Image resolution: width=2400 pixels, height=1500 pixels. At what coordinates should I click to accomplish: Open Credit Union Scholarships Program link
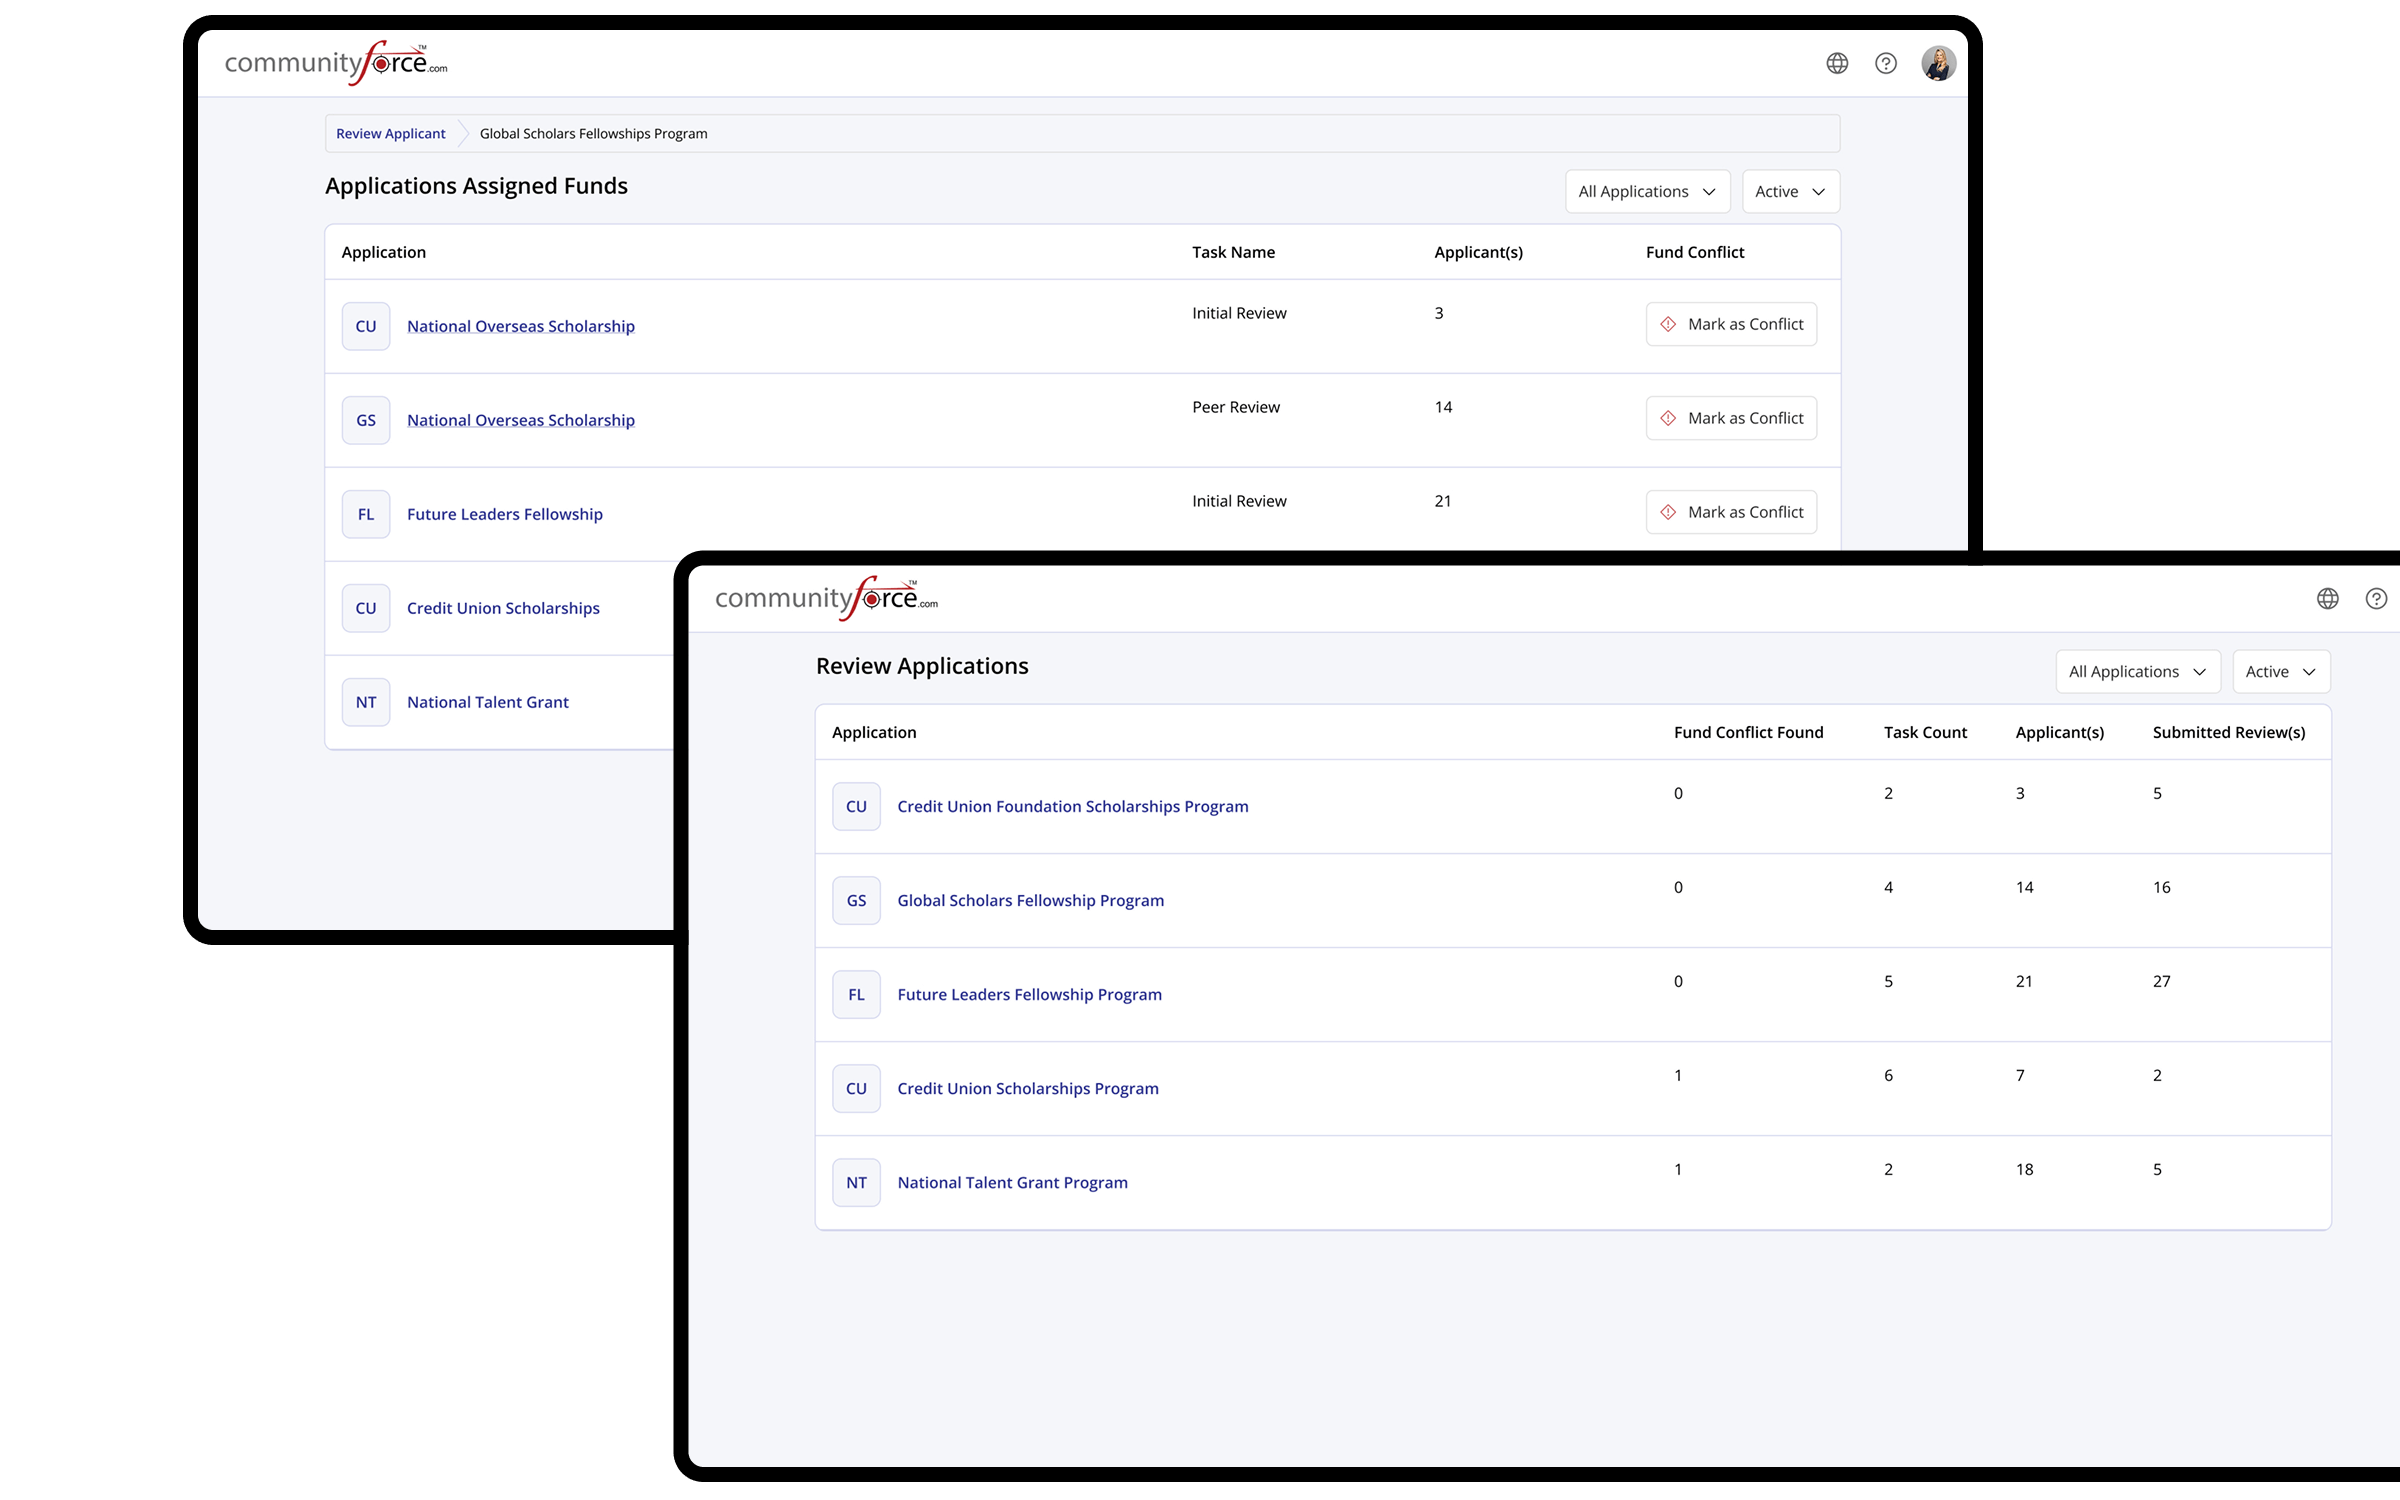coord(1027,1088)
